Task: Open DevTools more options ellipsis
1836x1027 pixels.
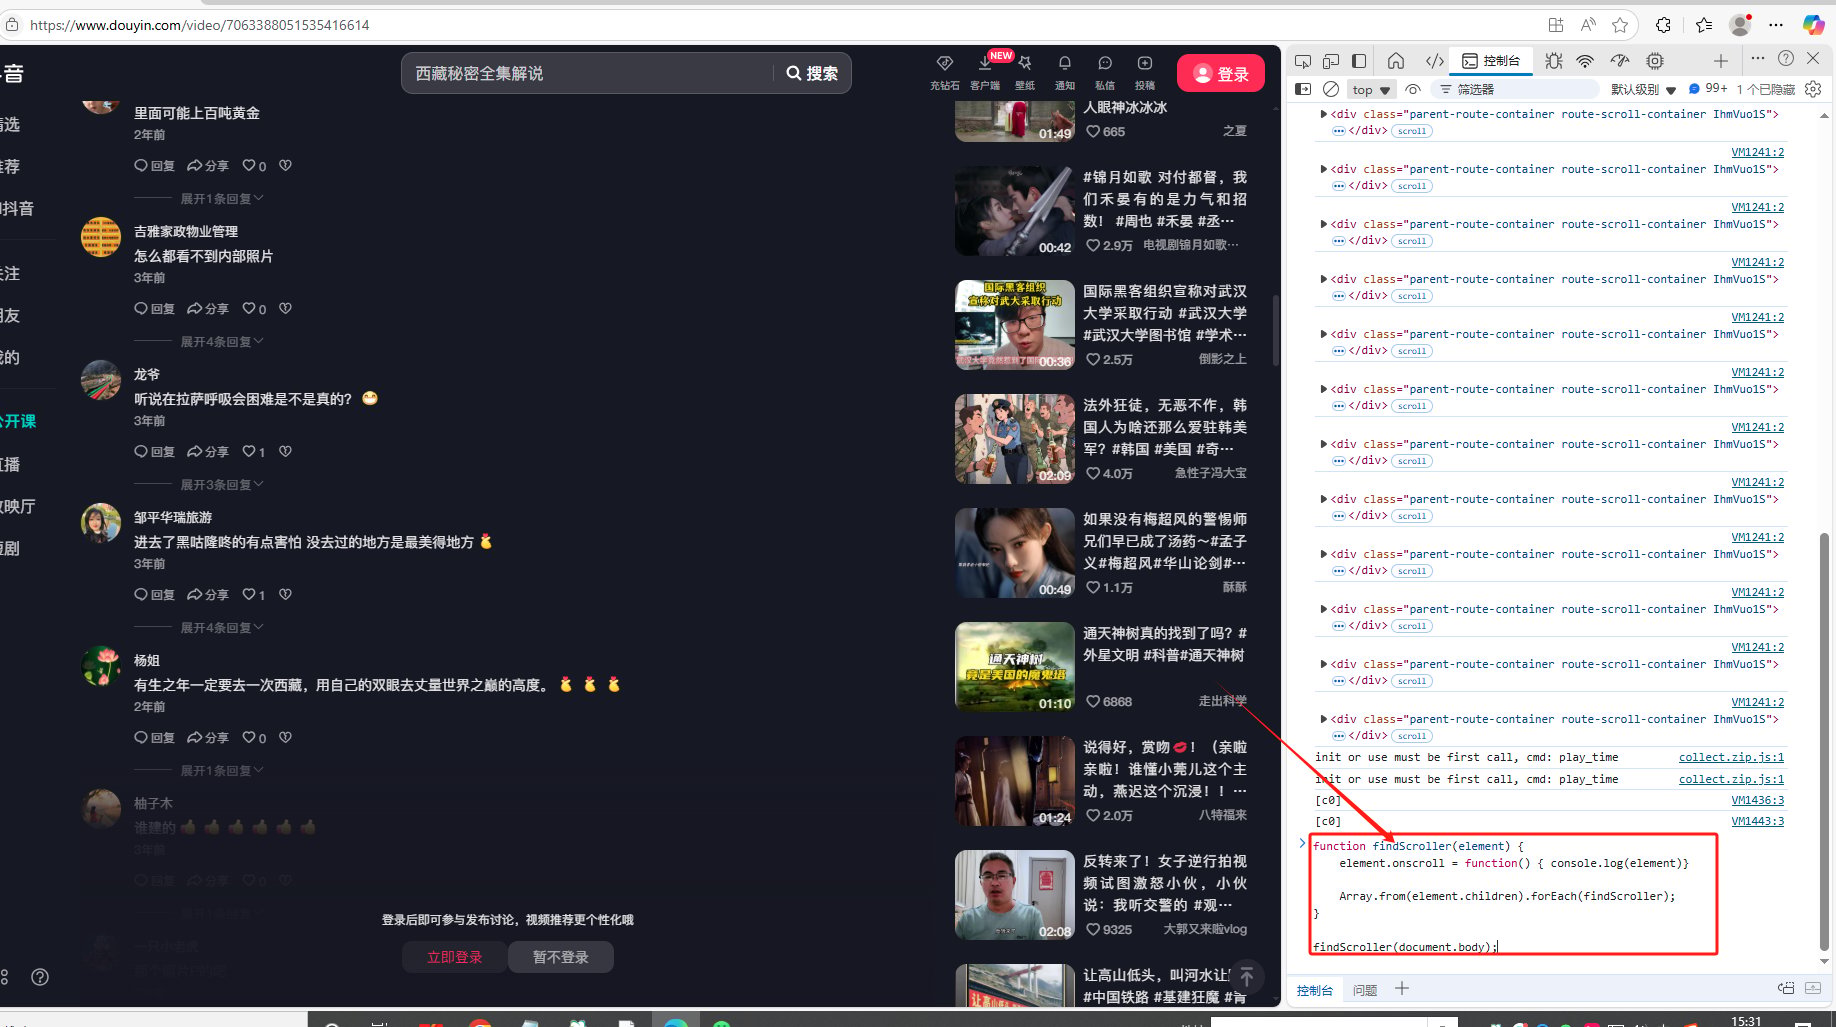Action: [1758, 58]
